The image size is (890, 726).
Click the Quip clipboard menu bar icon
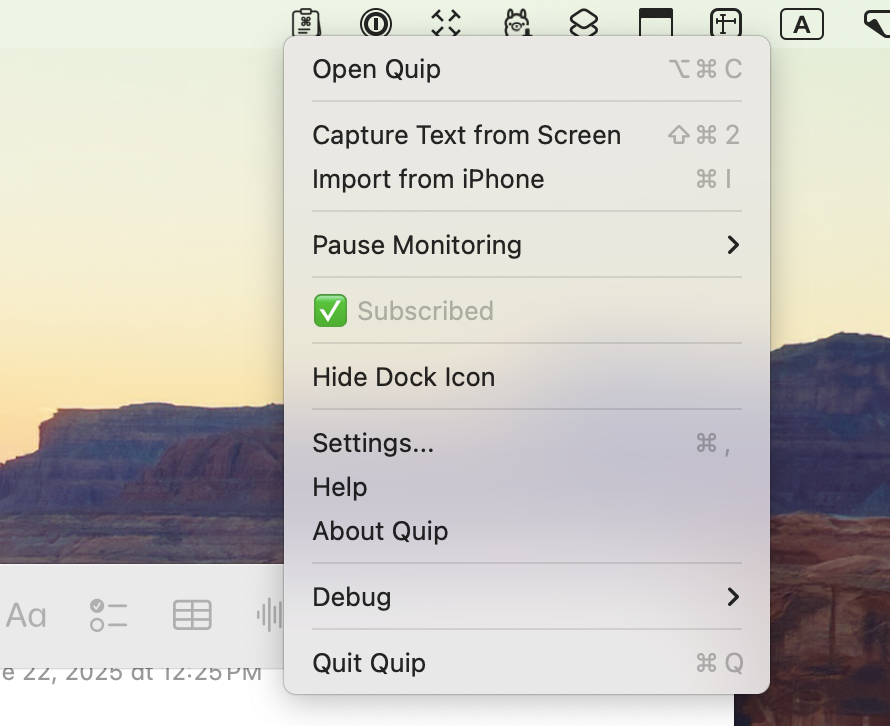click(x=307, y=23)
